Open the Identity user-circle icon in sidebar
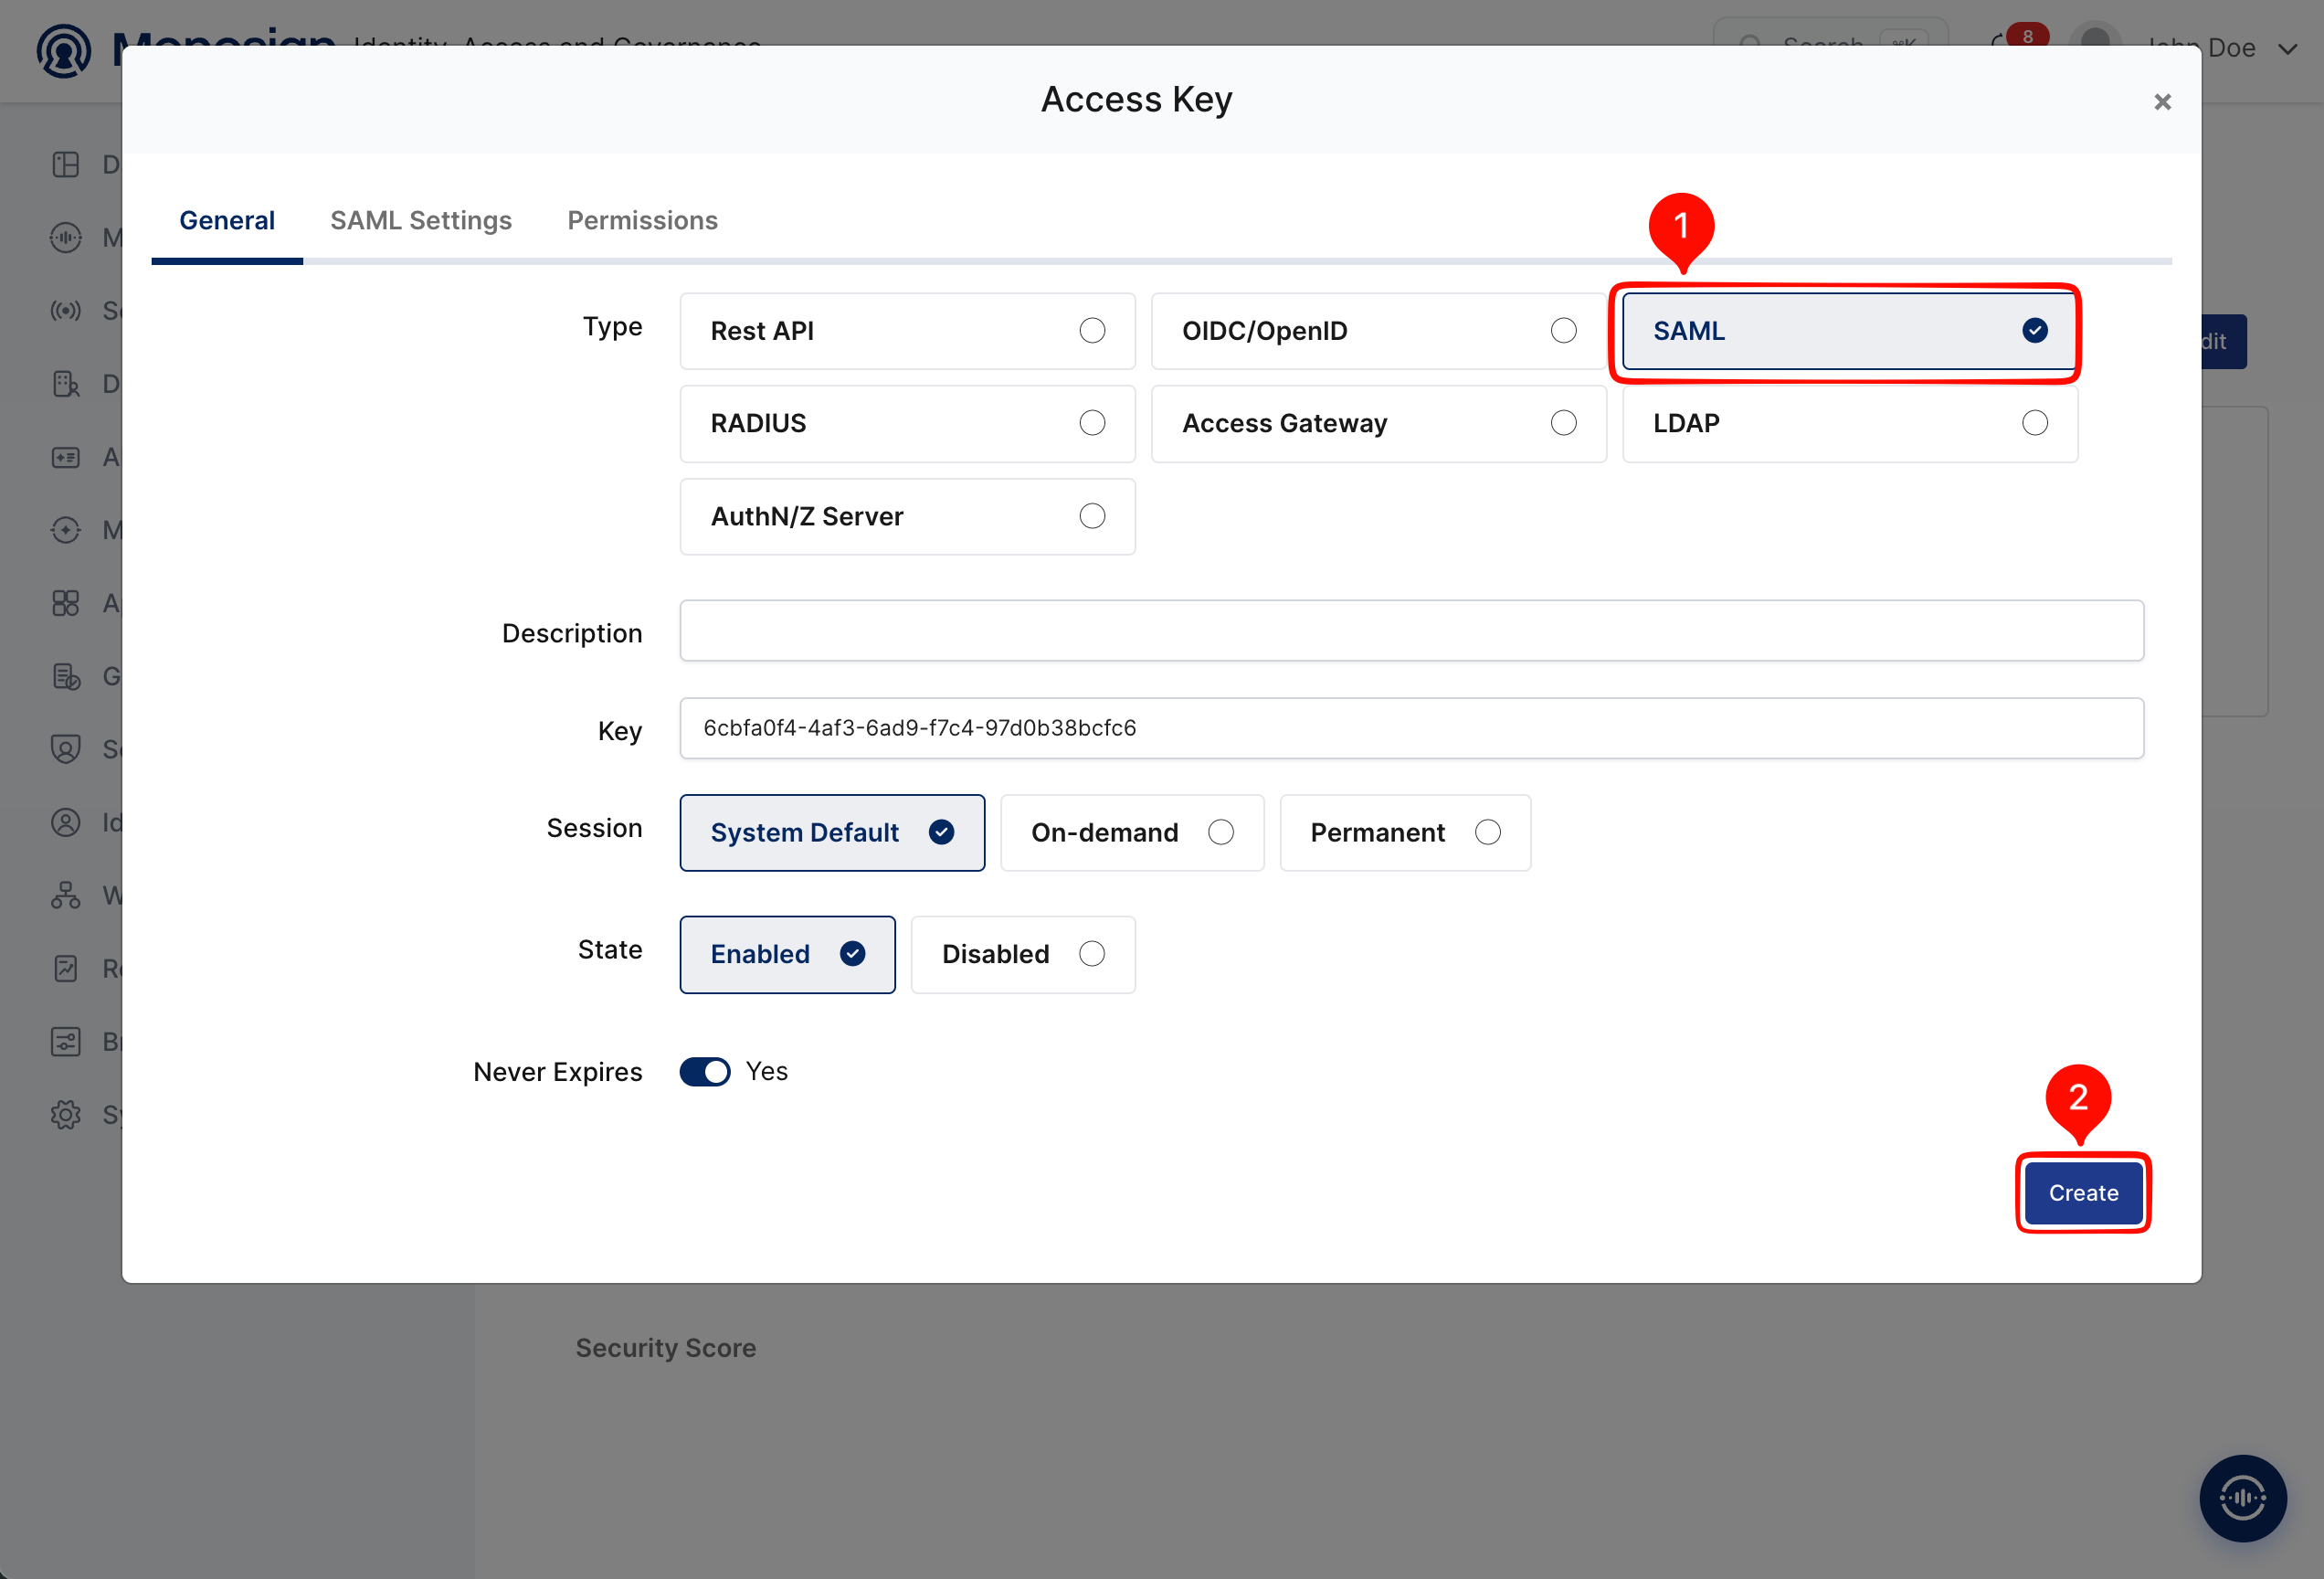The height and width of the screenshot is (1579, 2324). (x=66, y=822)
